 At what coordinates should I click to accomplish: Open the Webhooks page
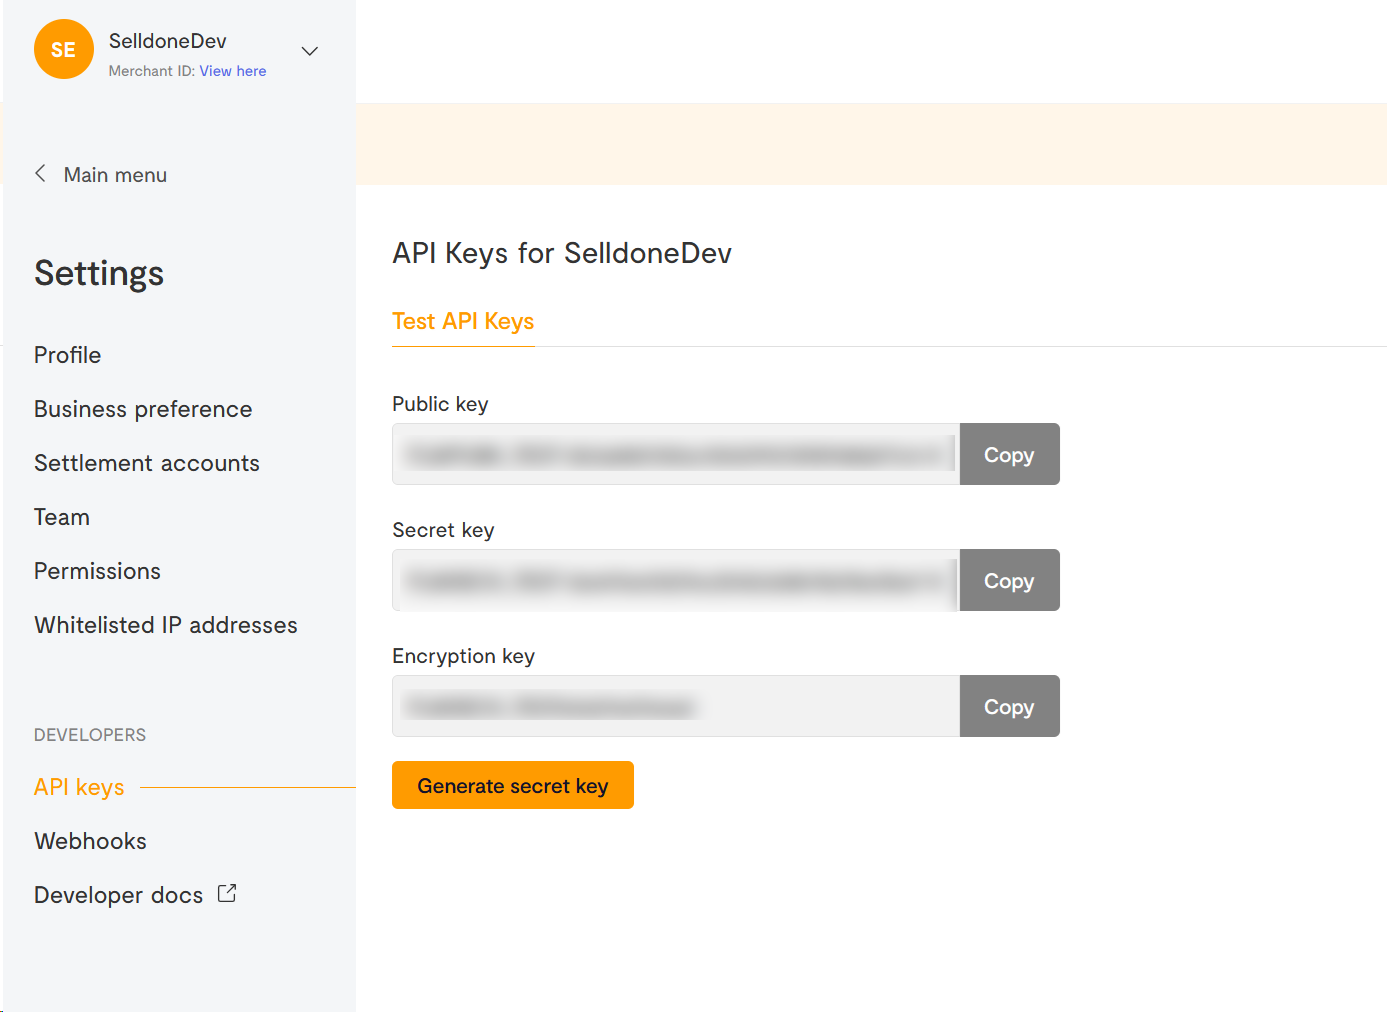(x=90, y=841)
